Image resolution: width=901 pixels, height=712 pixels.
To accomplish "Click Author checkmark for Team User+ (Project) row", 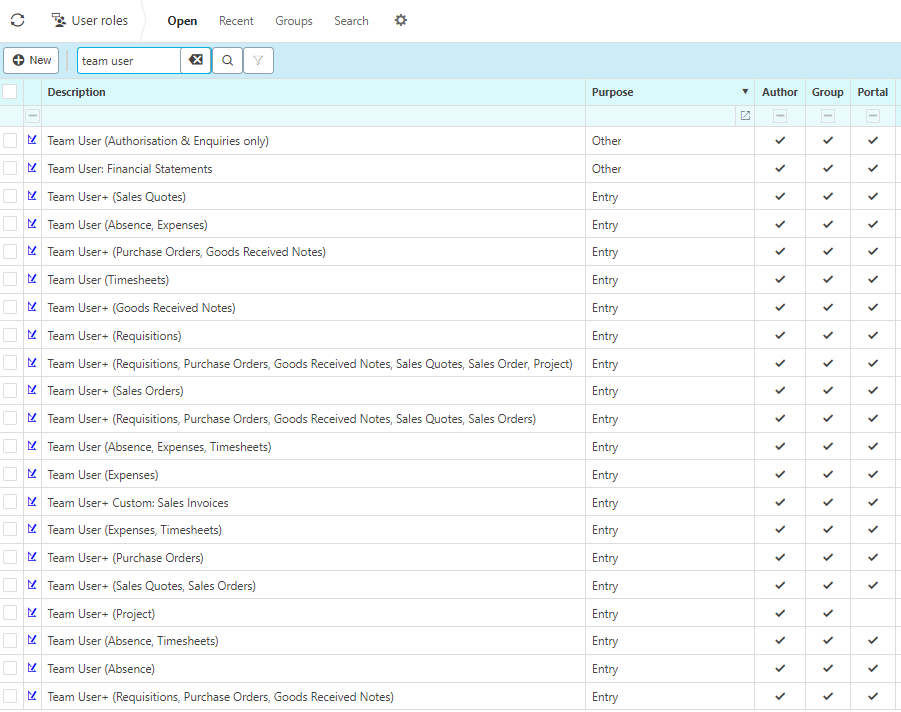I will [780, 613].
